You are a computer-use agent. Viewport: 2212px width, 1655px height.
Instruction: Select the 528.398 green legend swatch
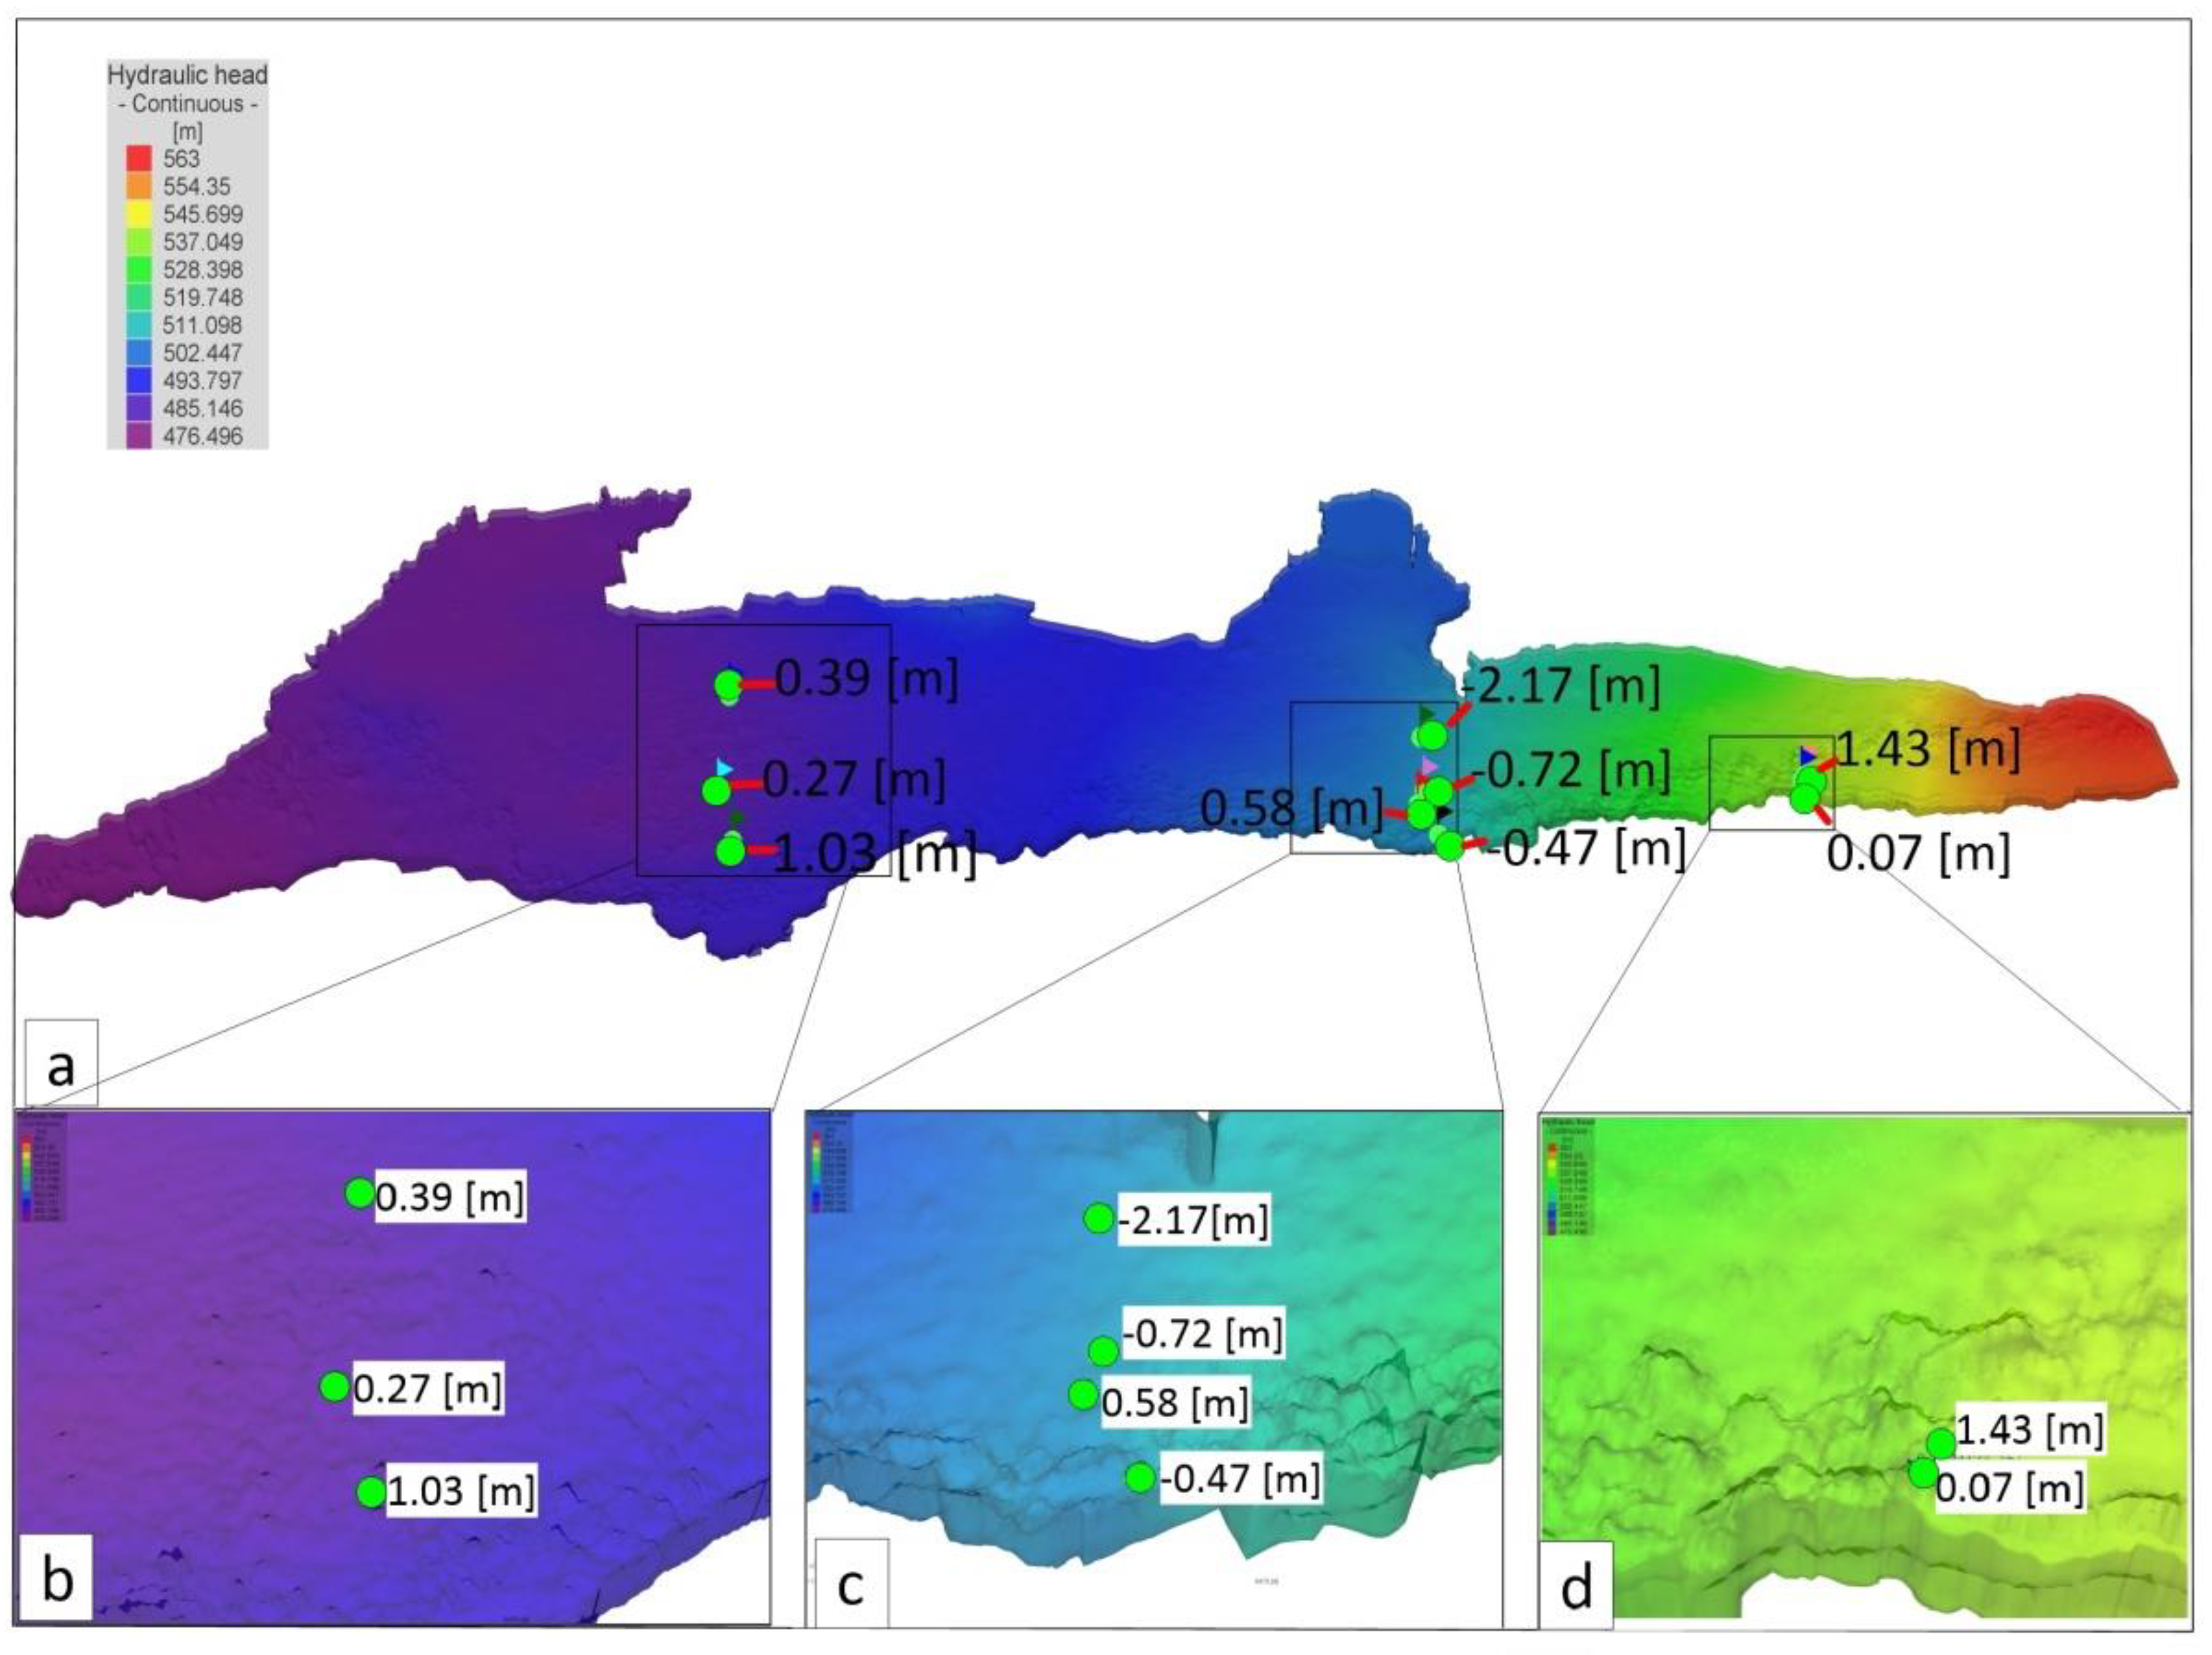(x=139, y=269)
